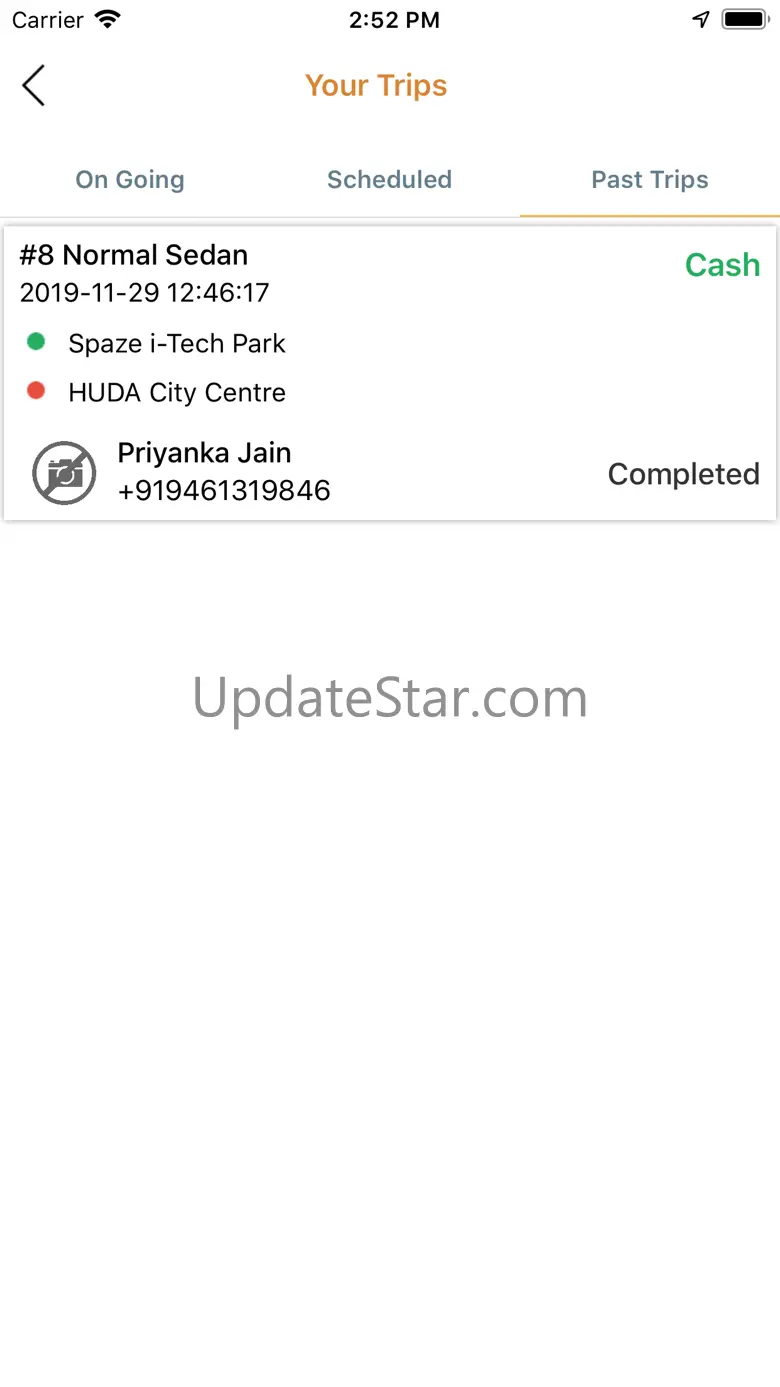The image size is (780, 1387).
Task: Tap the Spaze i-Tech Park pickup address
Action: 177,344
